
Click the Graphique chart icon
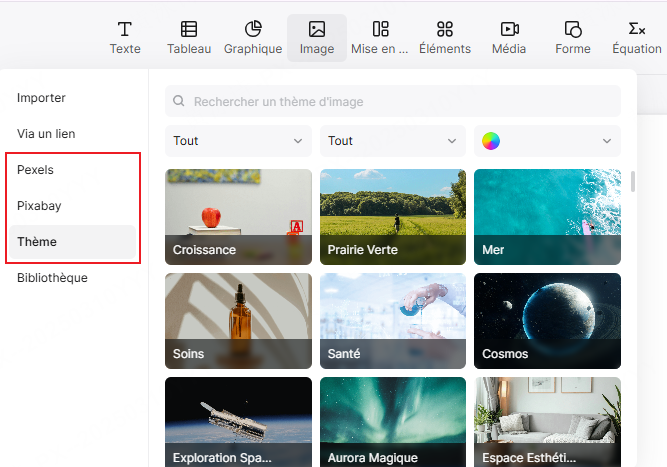pyautogui.click(x=253, y=30)
